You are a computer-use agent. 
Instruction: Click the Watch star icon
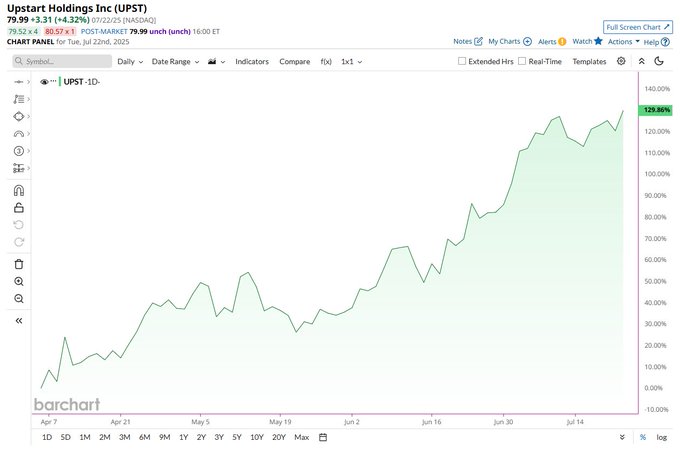point(598,41)
